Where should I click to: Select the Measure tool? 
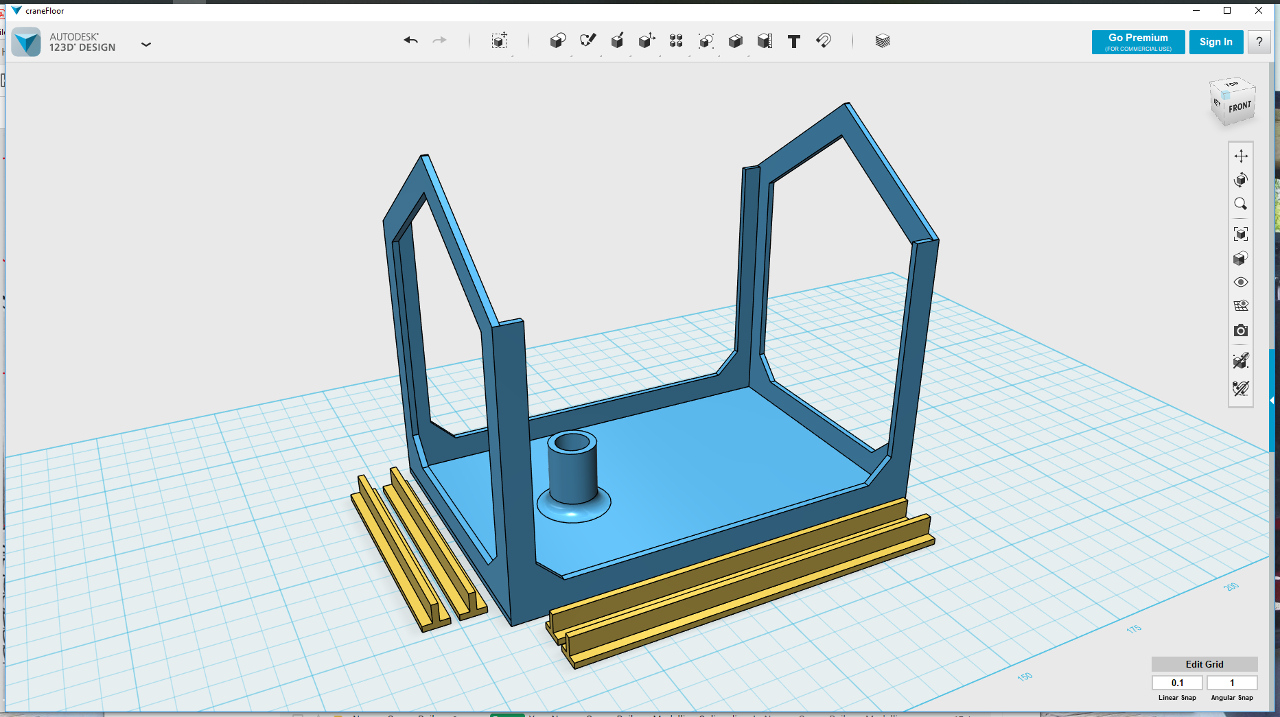coord(764,41)
